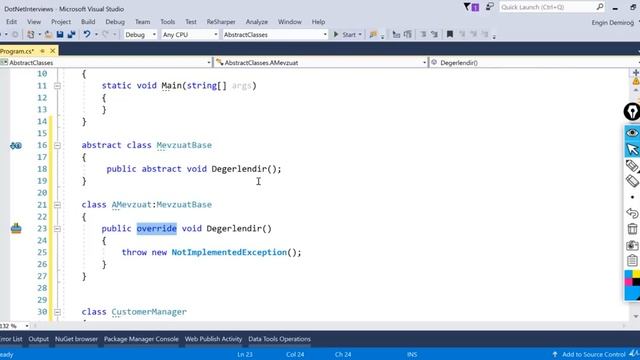
Task: Open the Build menu
Action: tap(88, 22)
